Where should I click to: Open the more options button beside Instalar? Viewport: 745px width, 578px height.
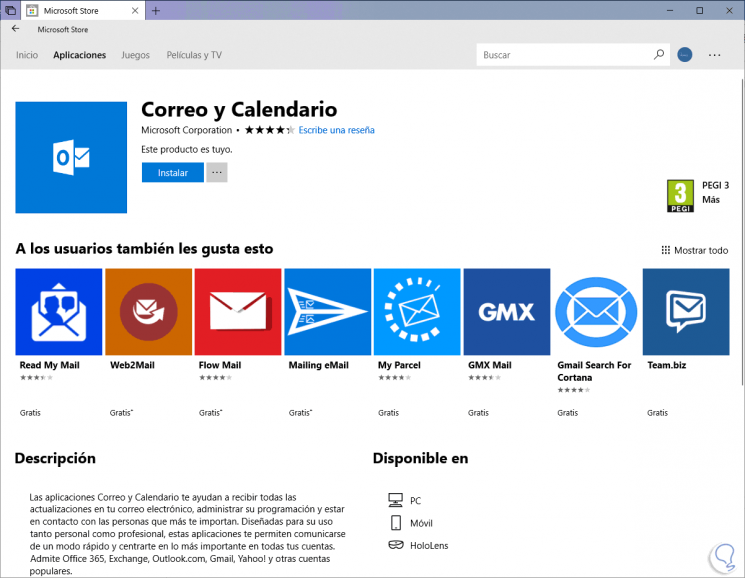(217, 172)
